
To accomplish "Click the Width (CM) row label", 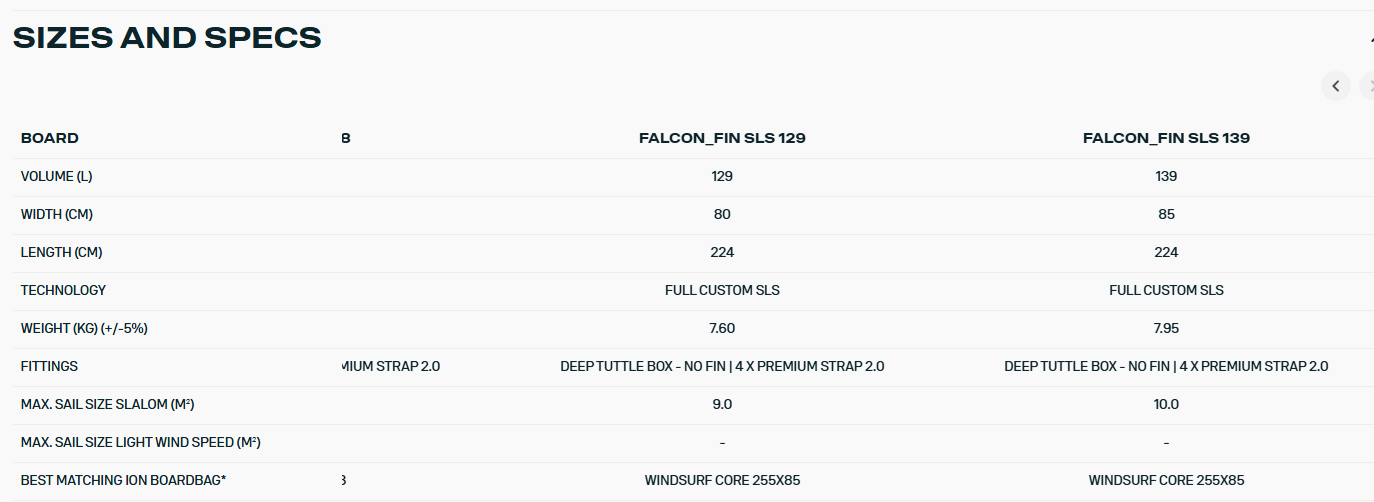I will [x=57, y=215].
